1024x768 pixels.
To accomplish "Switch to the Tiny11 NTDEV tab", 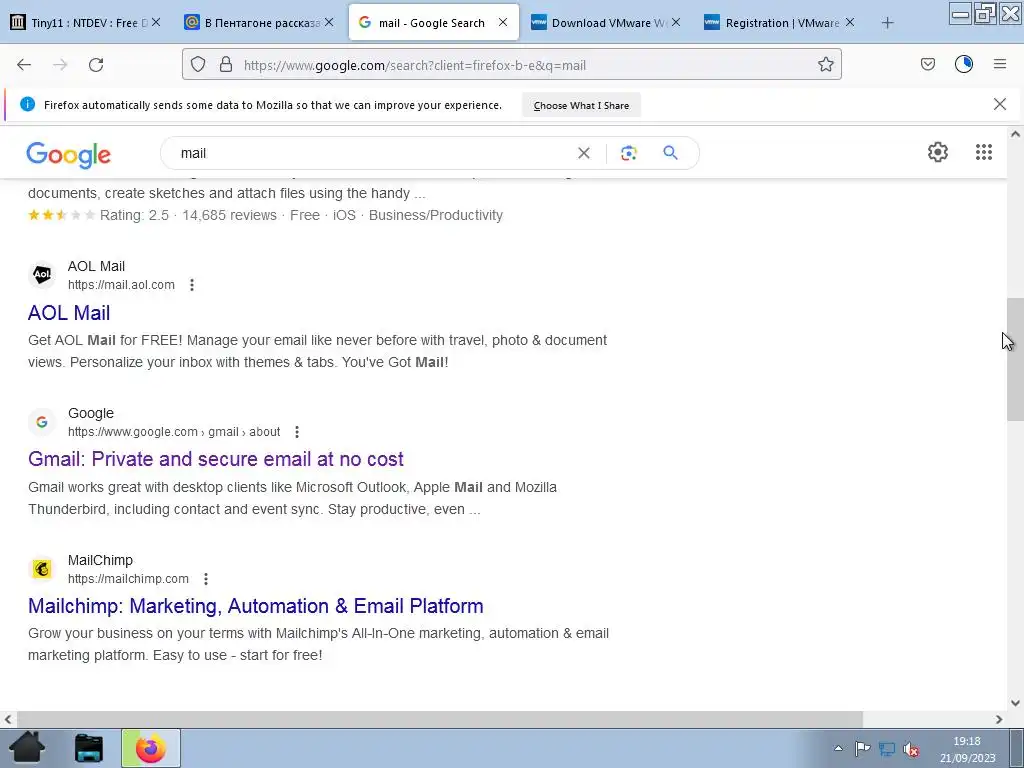I will (x=84, y=23).
